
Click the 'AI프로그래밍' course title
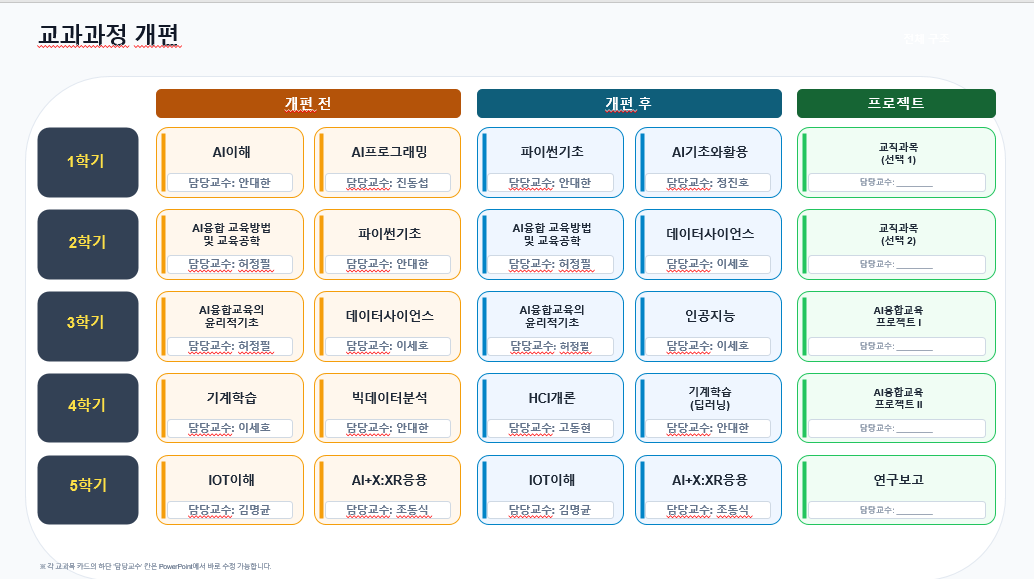389,152
